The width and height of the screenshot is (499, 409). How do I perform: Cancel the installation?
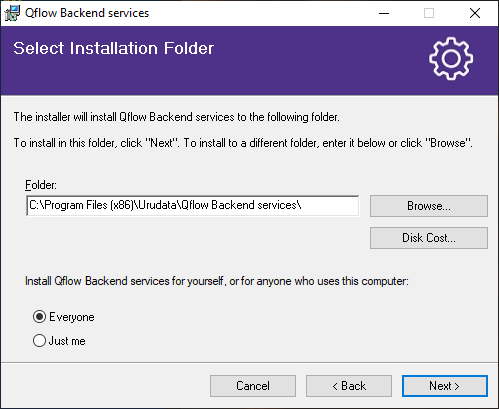tap(253, 386)
